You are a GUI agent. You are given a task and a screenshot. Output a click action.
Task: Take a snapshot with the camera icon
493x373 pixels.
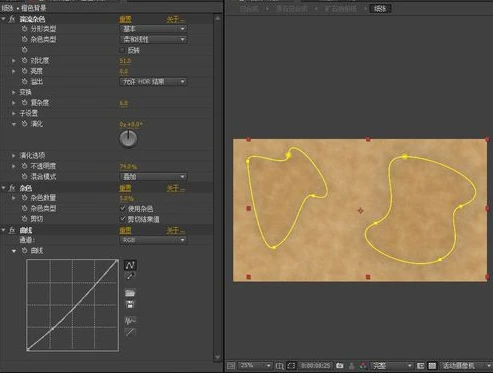click(x=339, y=366)
